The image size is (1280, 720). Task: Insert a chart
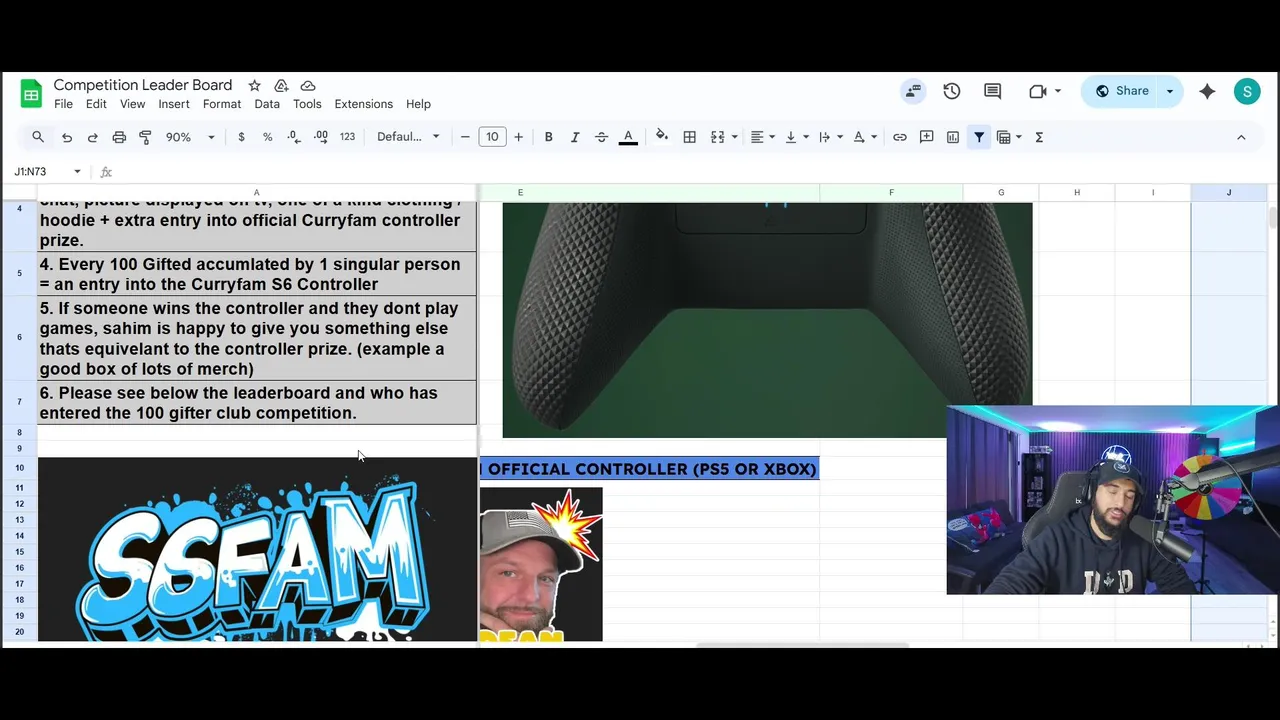(x=953, y=137)
